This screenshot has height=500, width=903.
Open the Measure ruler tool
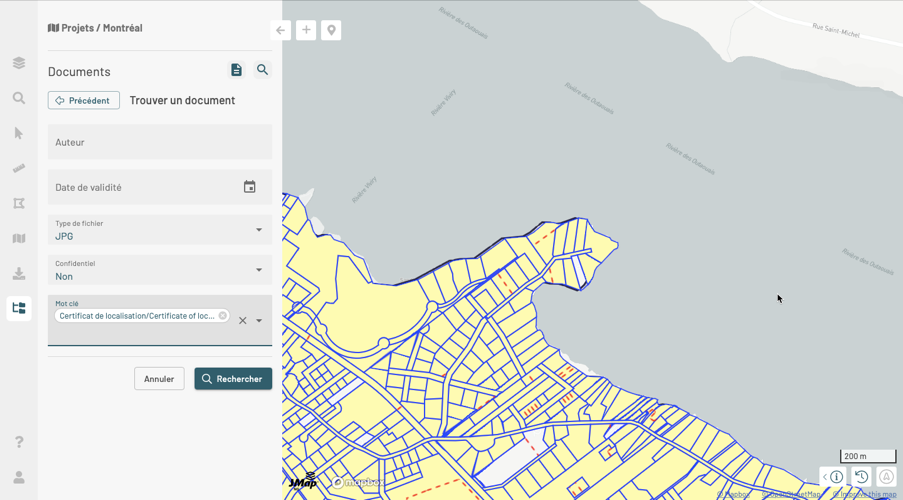[x=19, y=168]
